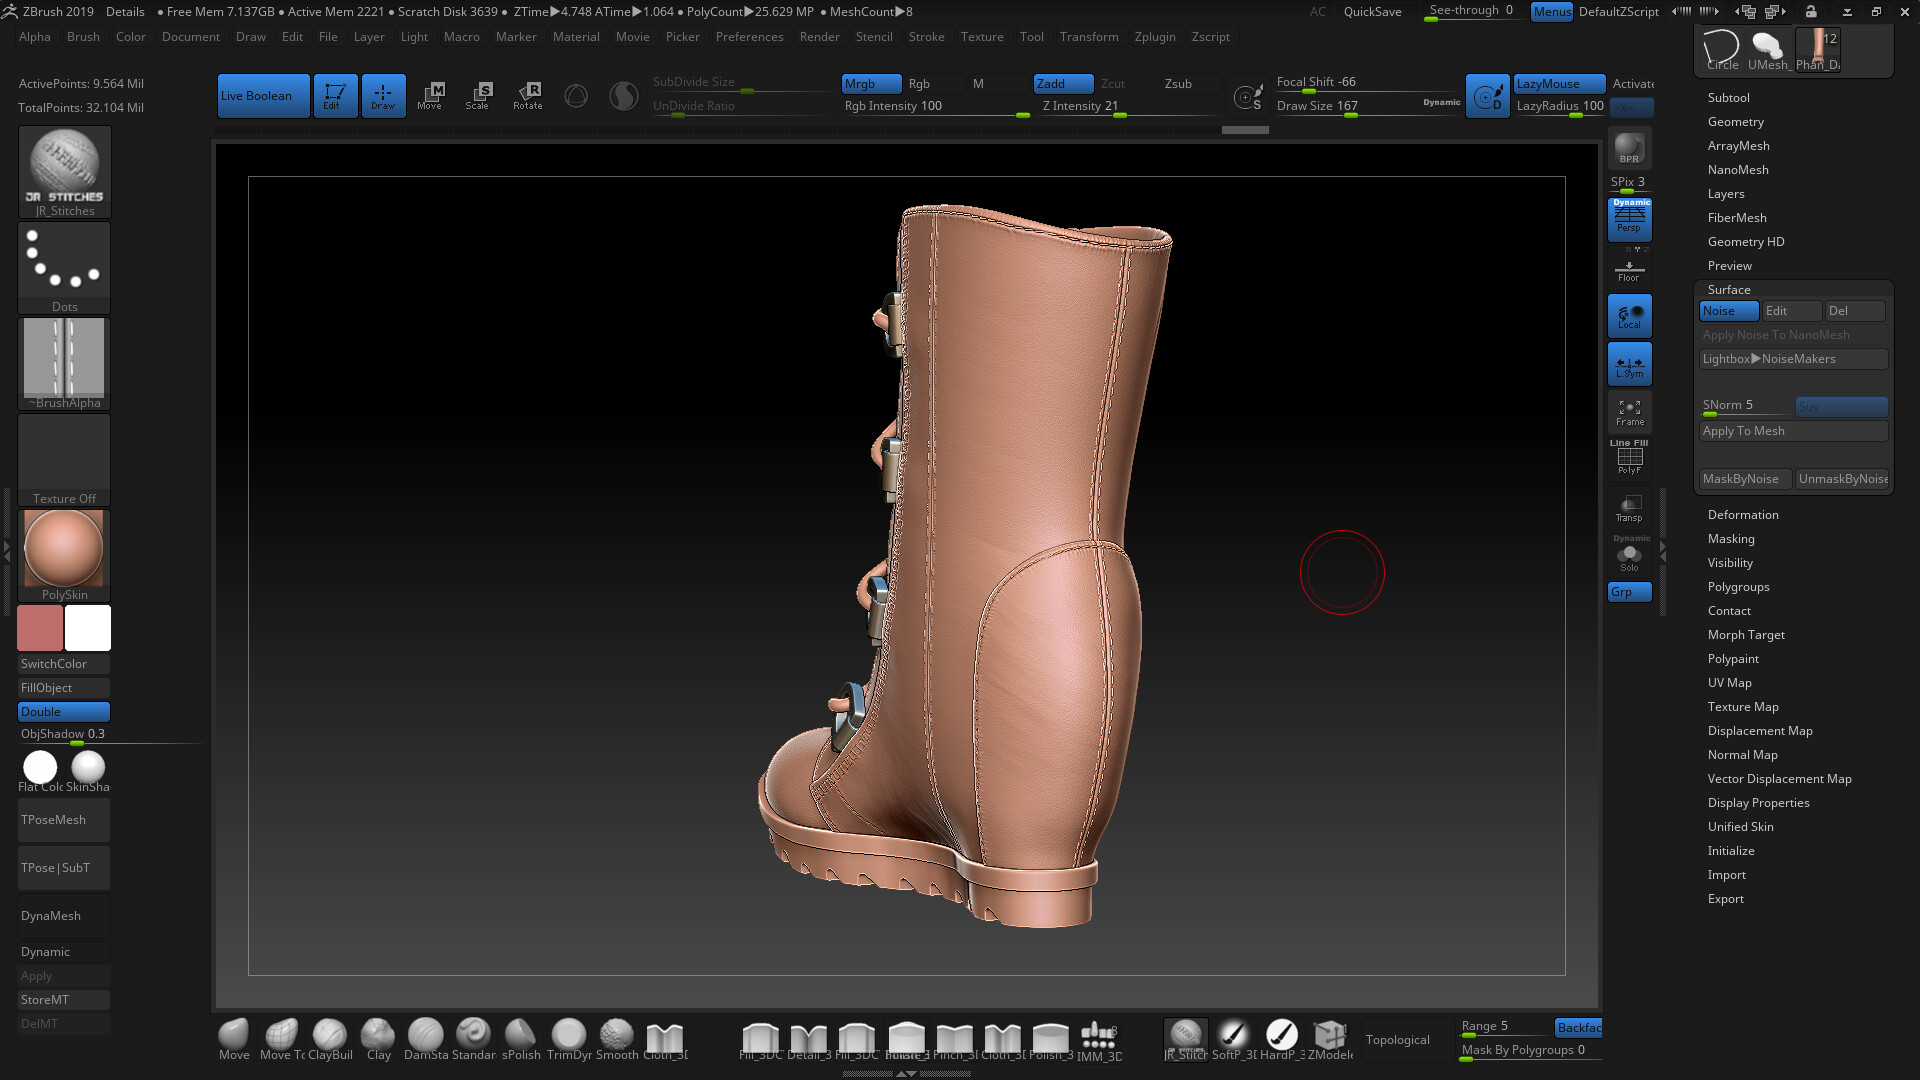Activate the Scale tool

479,95
